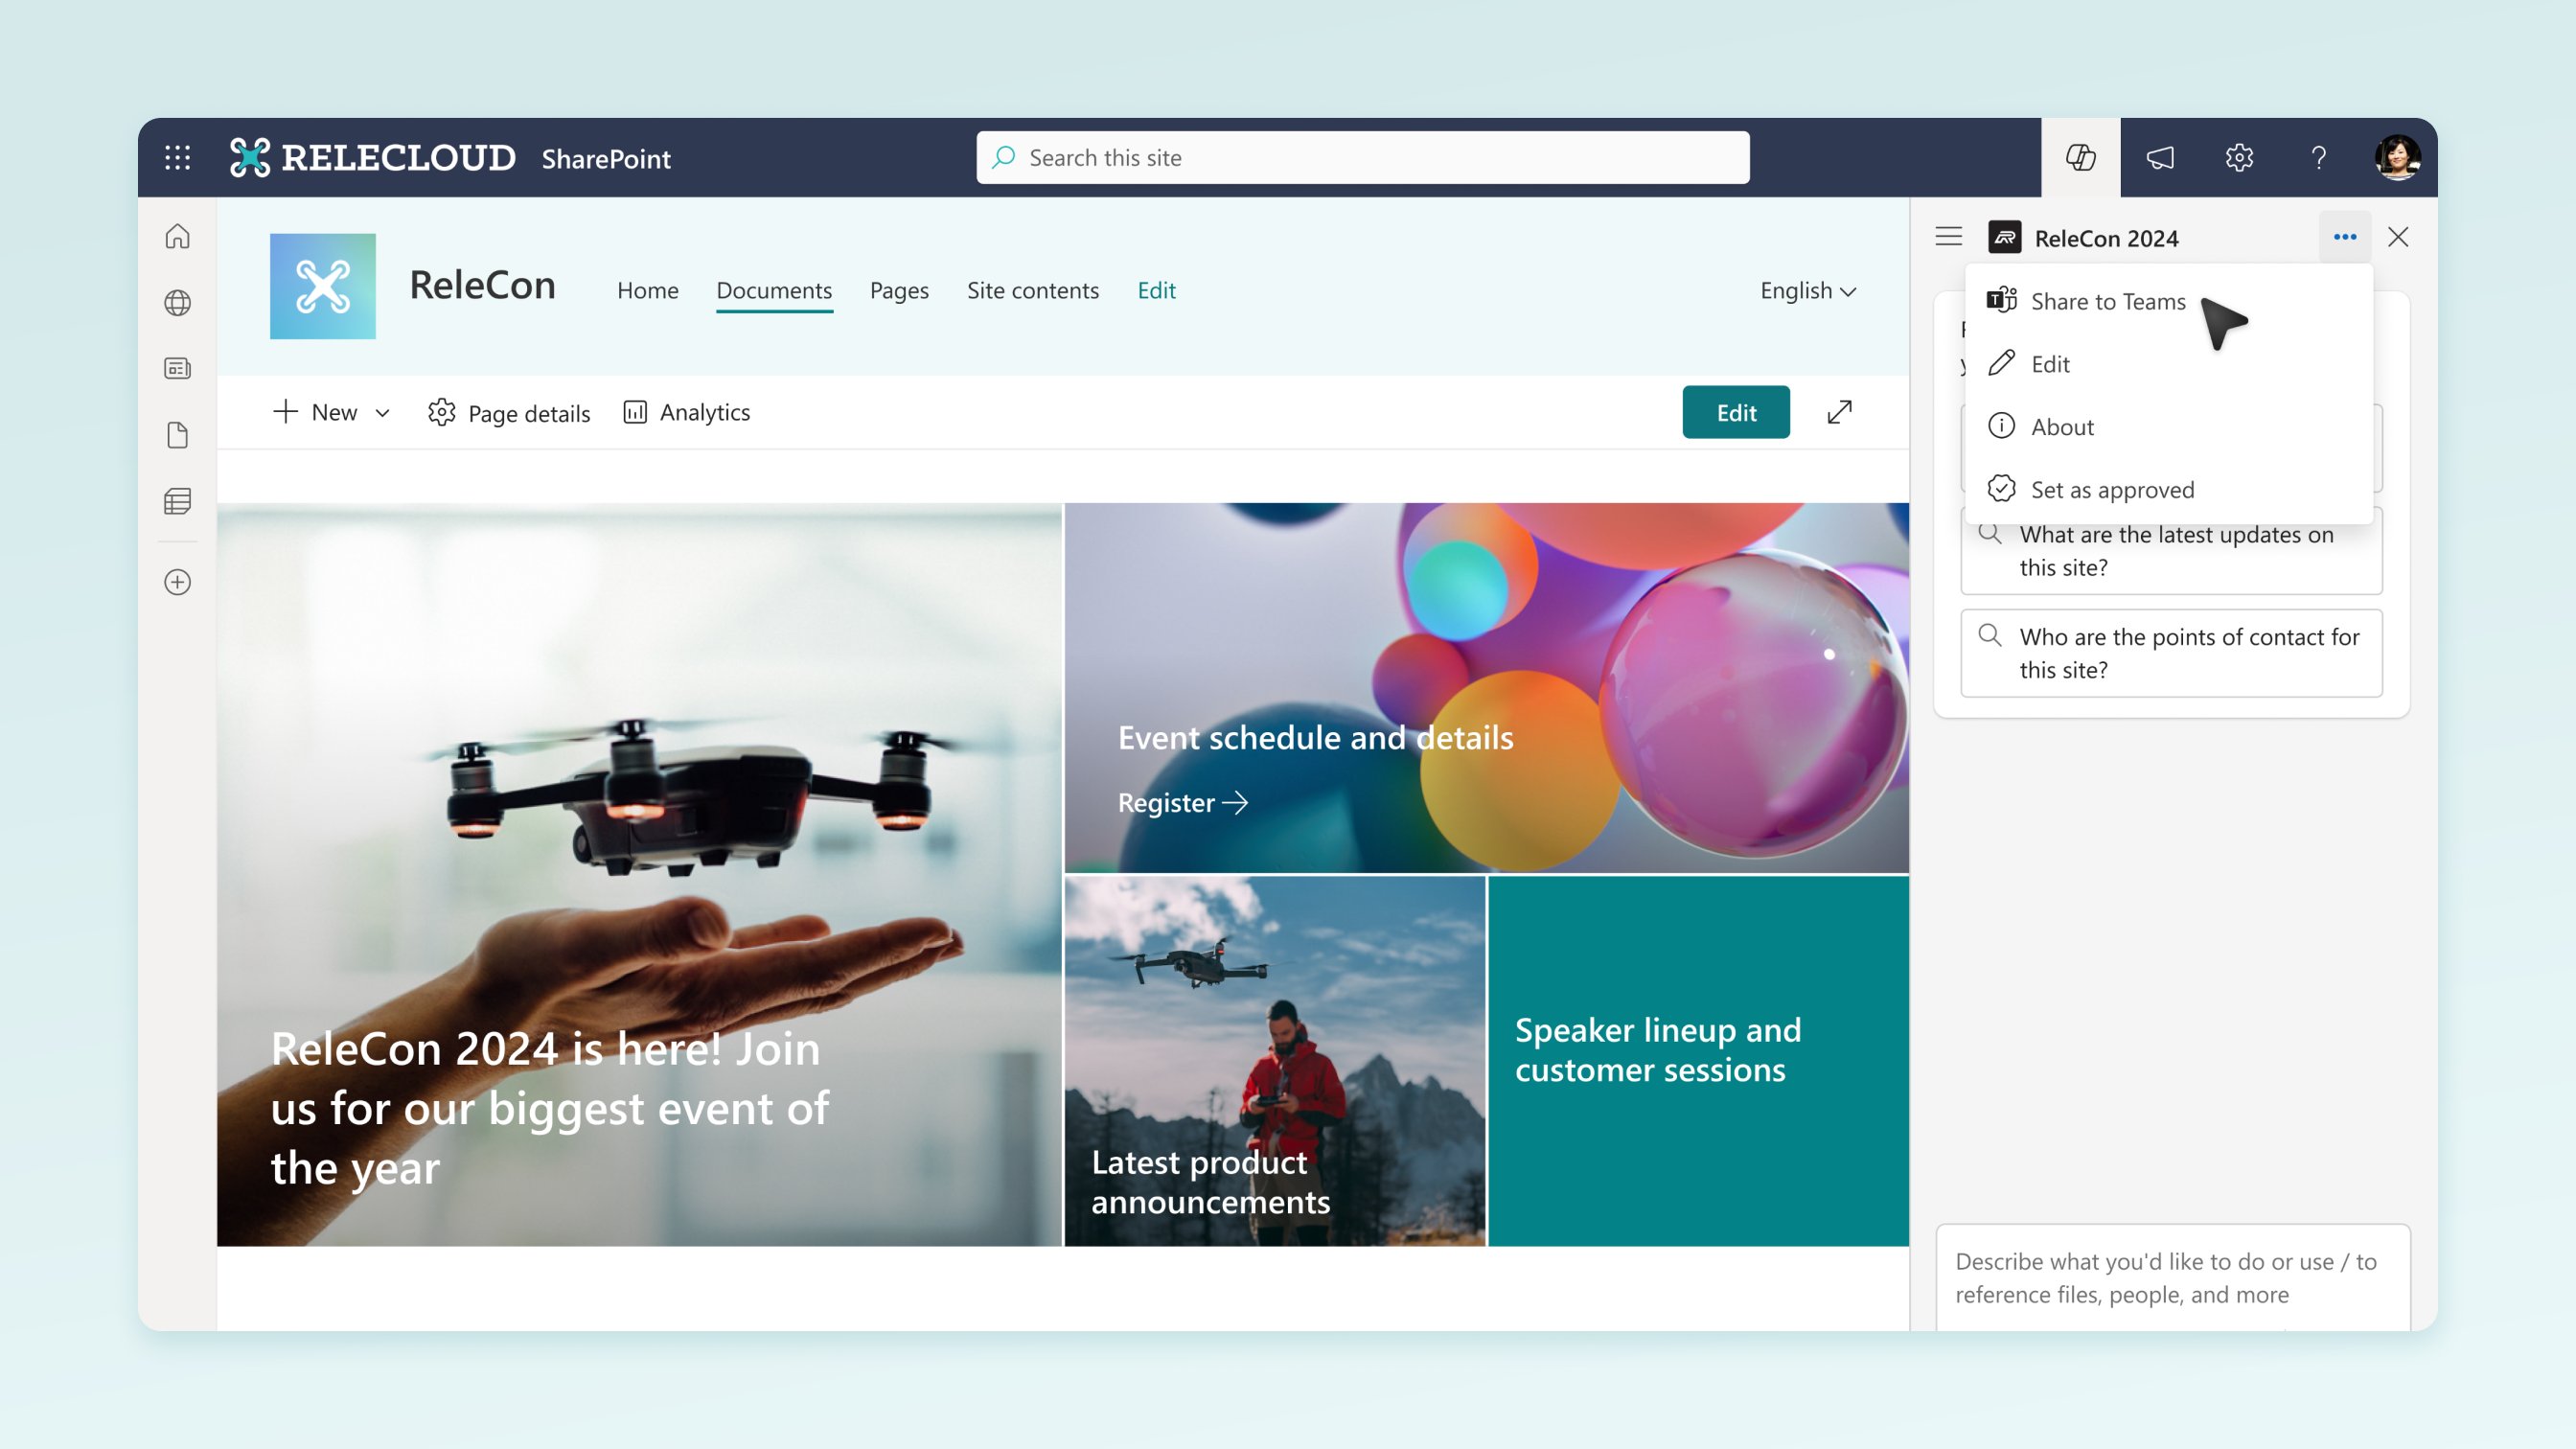Click the Settings gear icon
The width and height of the screenshot is (2576, 1449).
pos(2240,157)
